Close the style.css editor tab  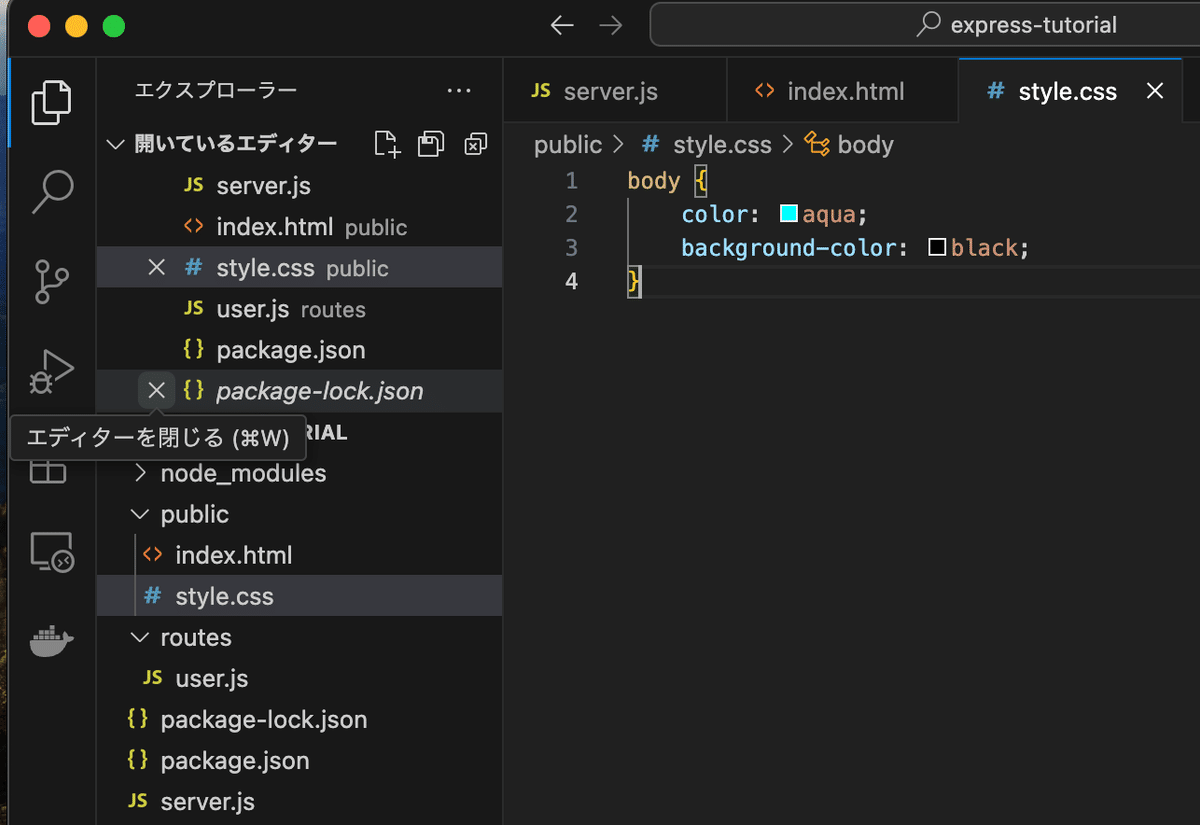point(1155,91)
